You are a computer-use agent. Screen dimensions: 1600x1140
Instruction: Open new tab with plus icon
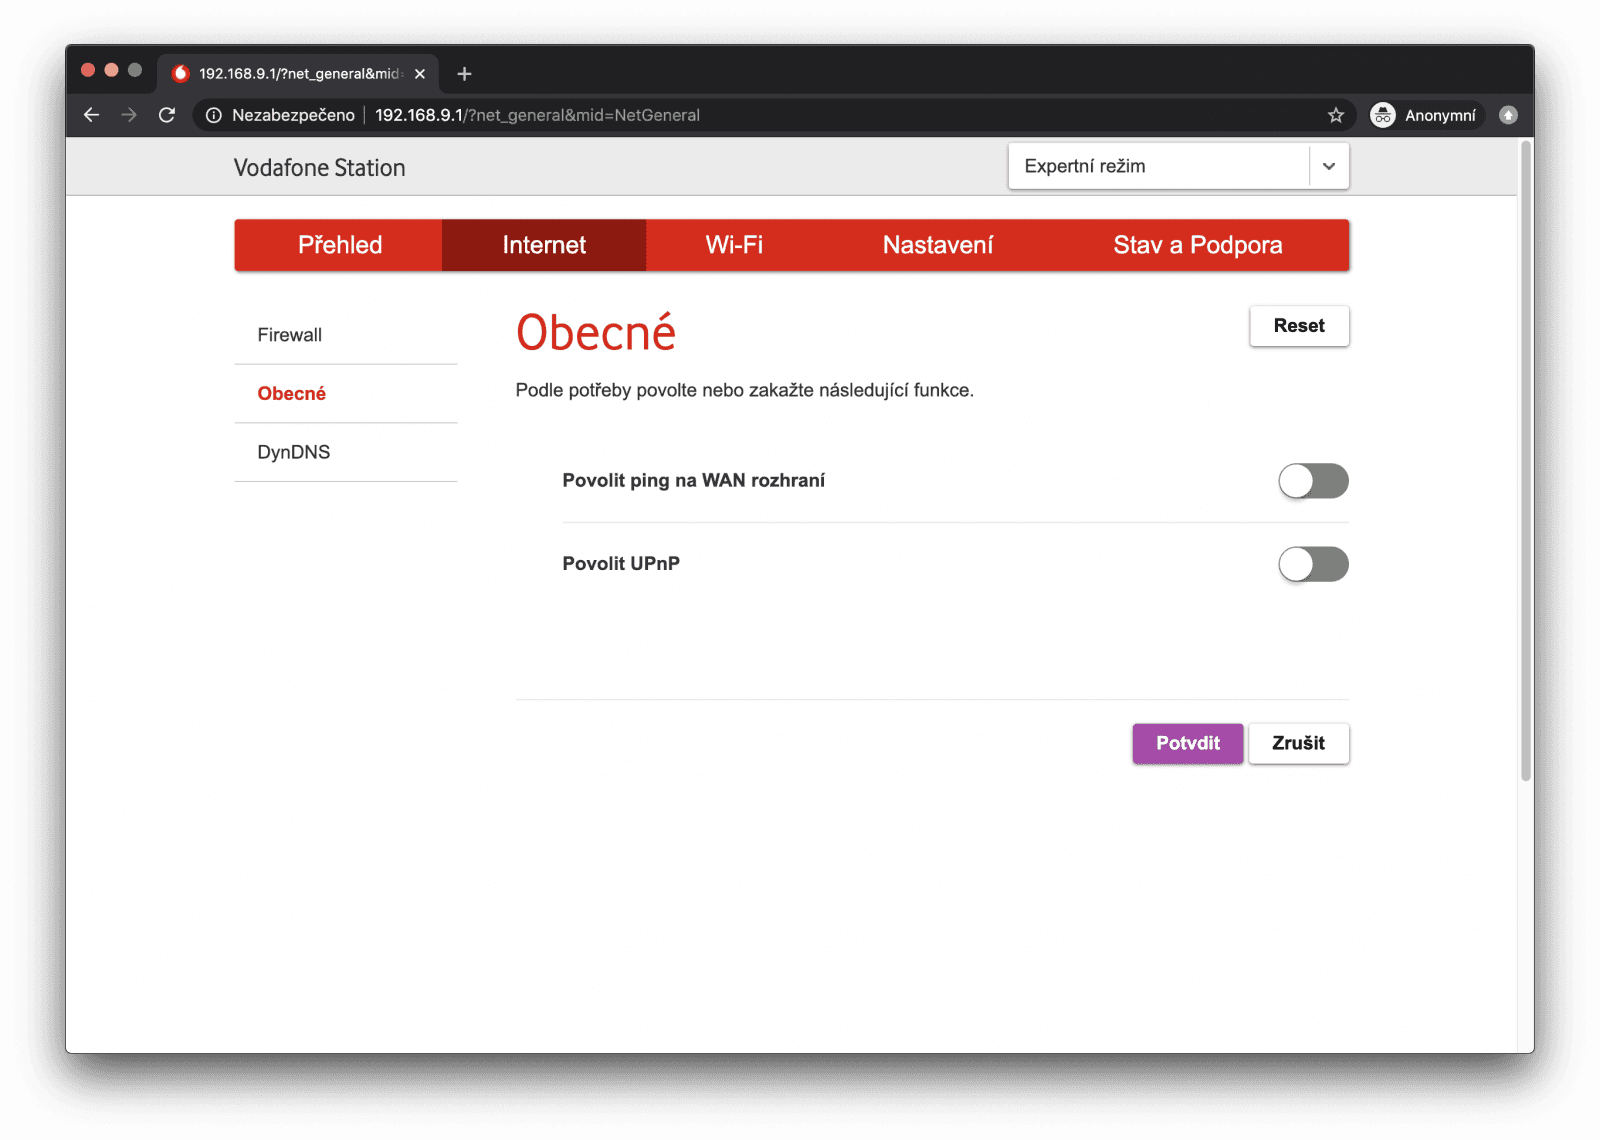(464, 74)
